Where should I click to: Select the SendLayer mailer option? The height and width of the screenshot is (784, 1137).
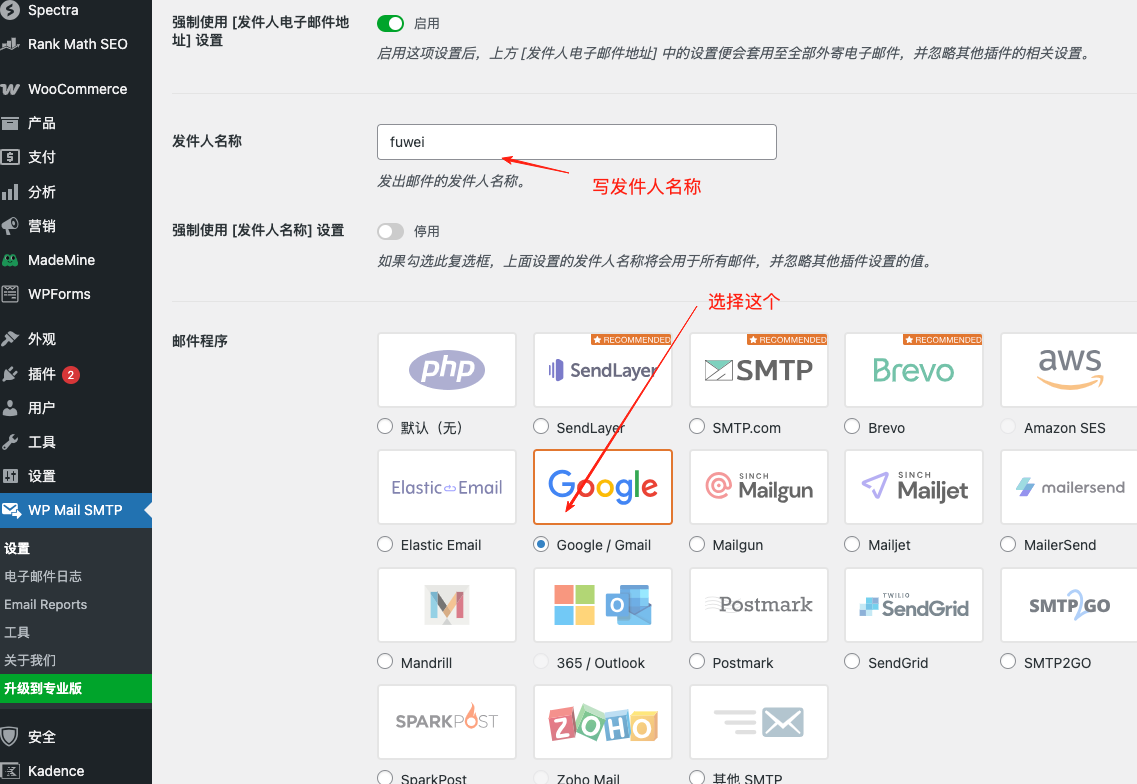click(540, 425)
